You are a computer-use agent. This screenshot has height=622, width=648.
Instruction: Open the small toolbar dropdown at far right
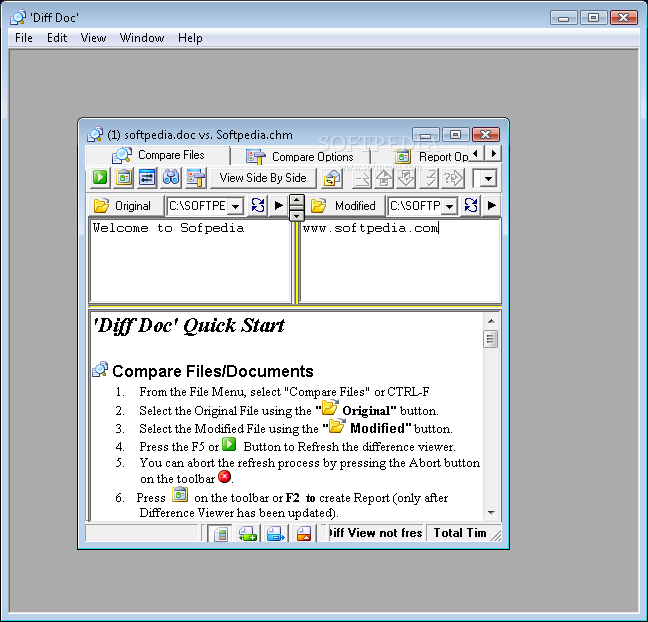tap(488, 179)
